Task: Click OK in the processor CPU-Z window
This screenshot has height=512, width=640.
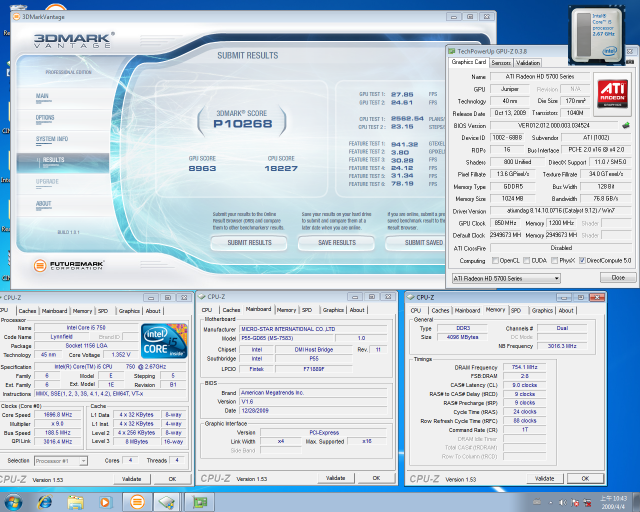Action: (x=172, y=479)
